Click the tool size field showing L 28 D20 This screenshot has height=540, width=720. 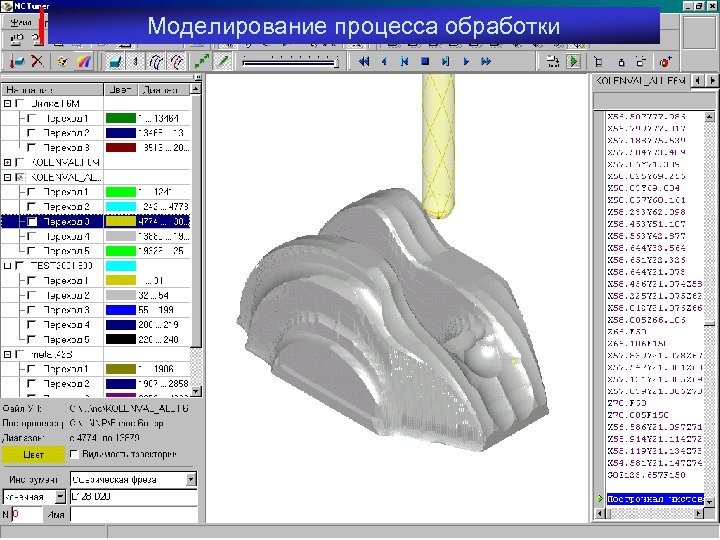134,497
